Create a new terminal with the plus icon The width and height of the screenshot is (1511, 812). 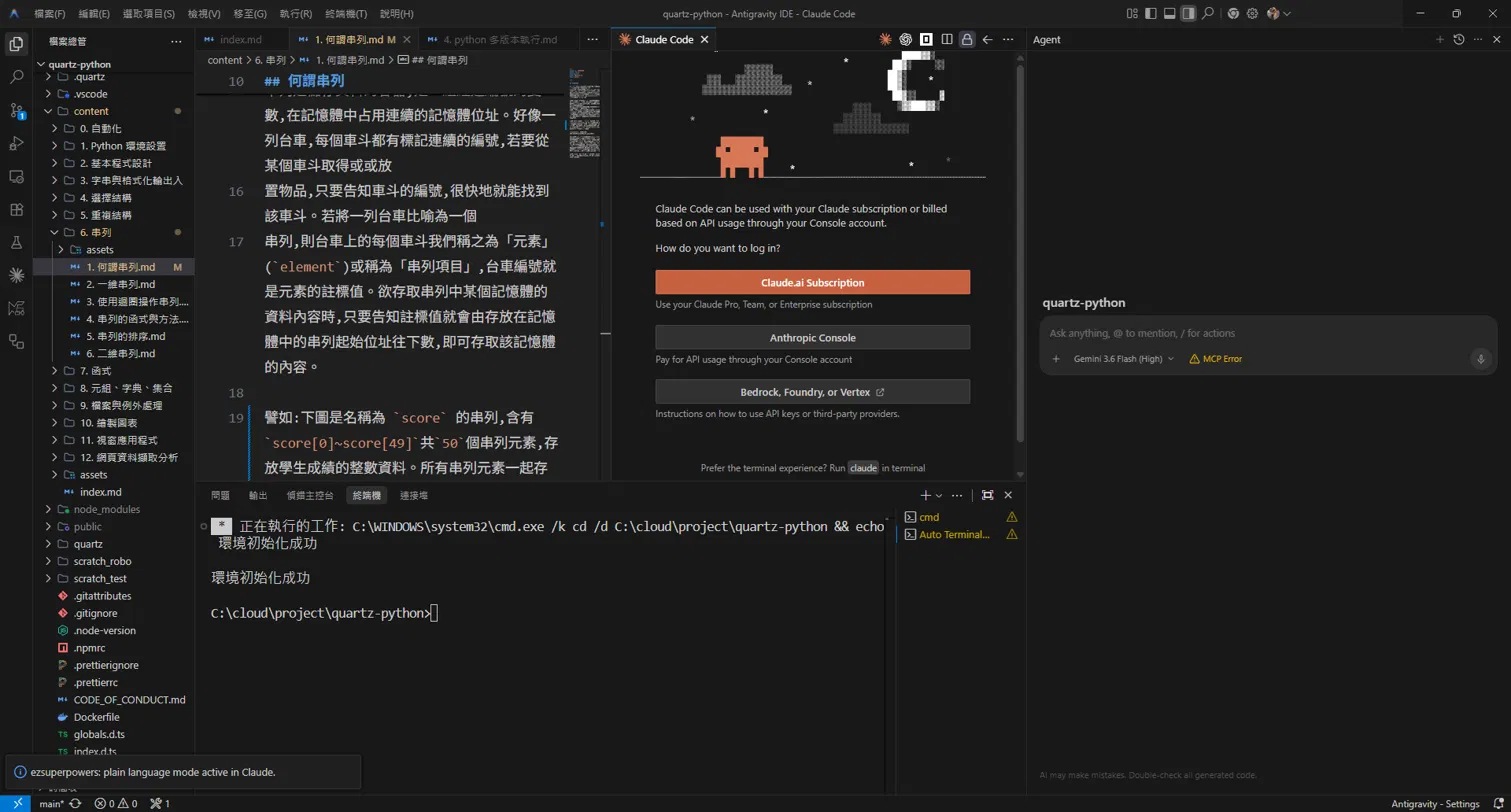tap(926, 495)
